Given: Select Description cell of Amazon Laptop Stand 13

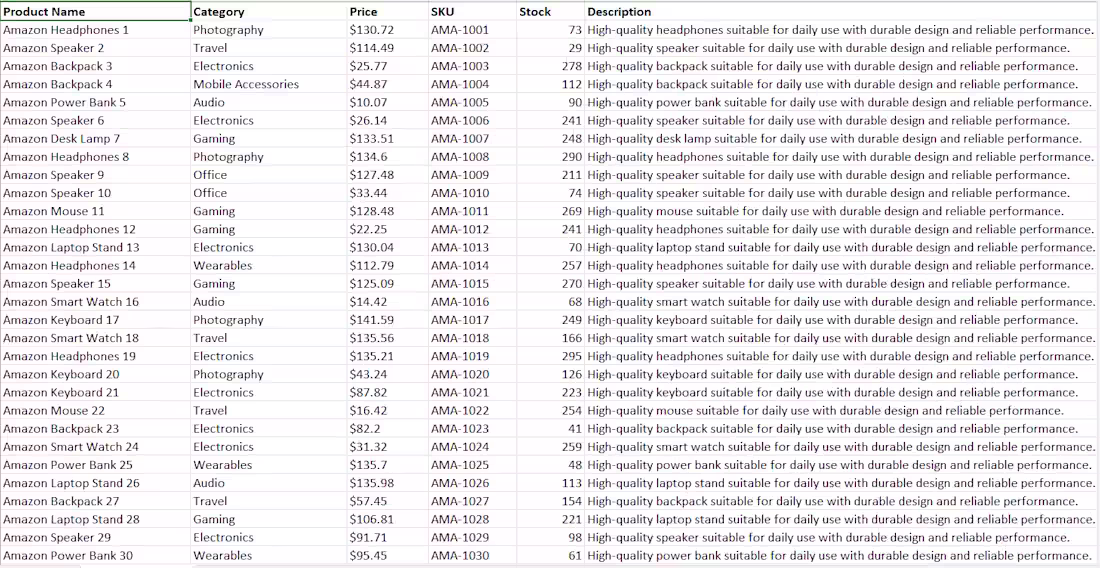Looking at the screenshot, I should coord(842,248).
